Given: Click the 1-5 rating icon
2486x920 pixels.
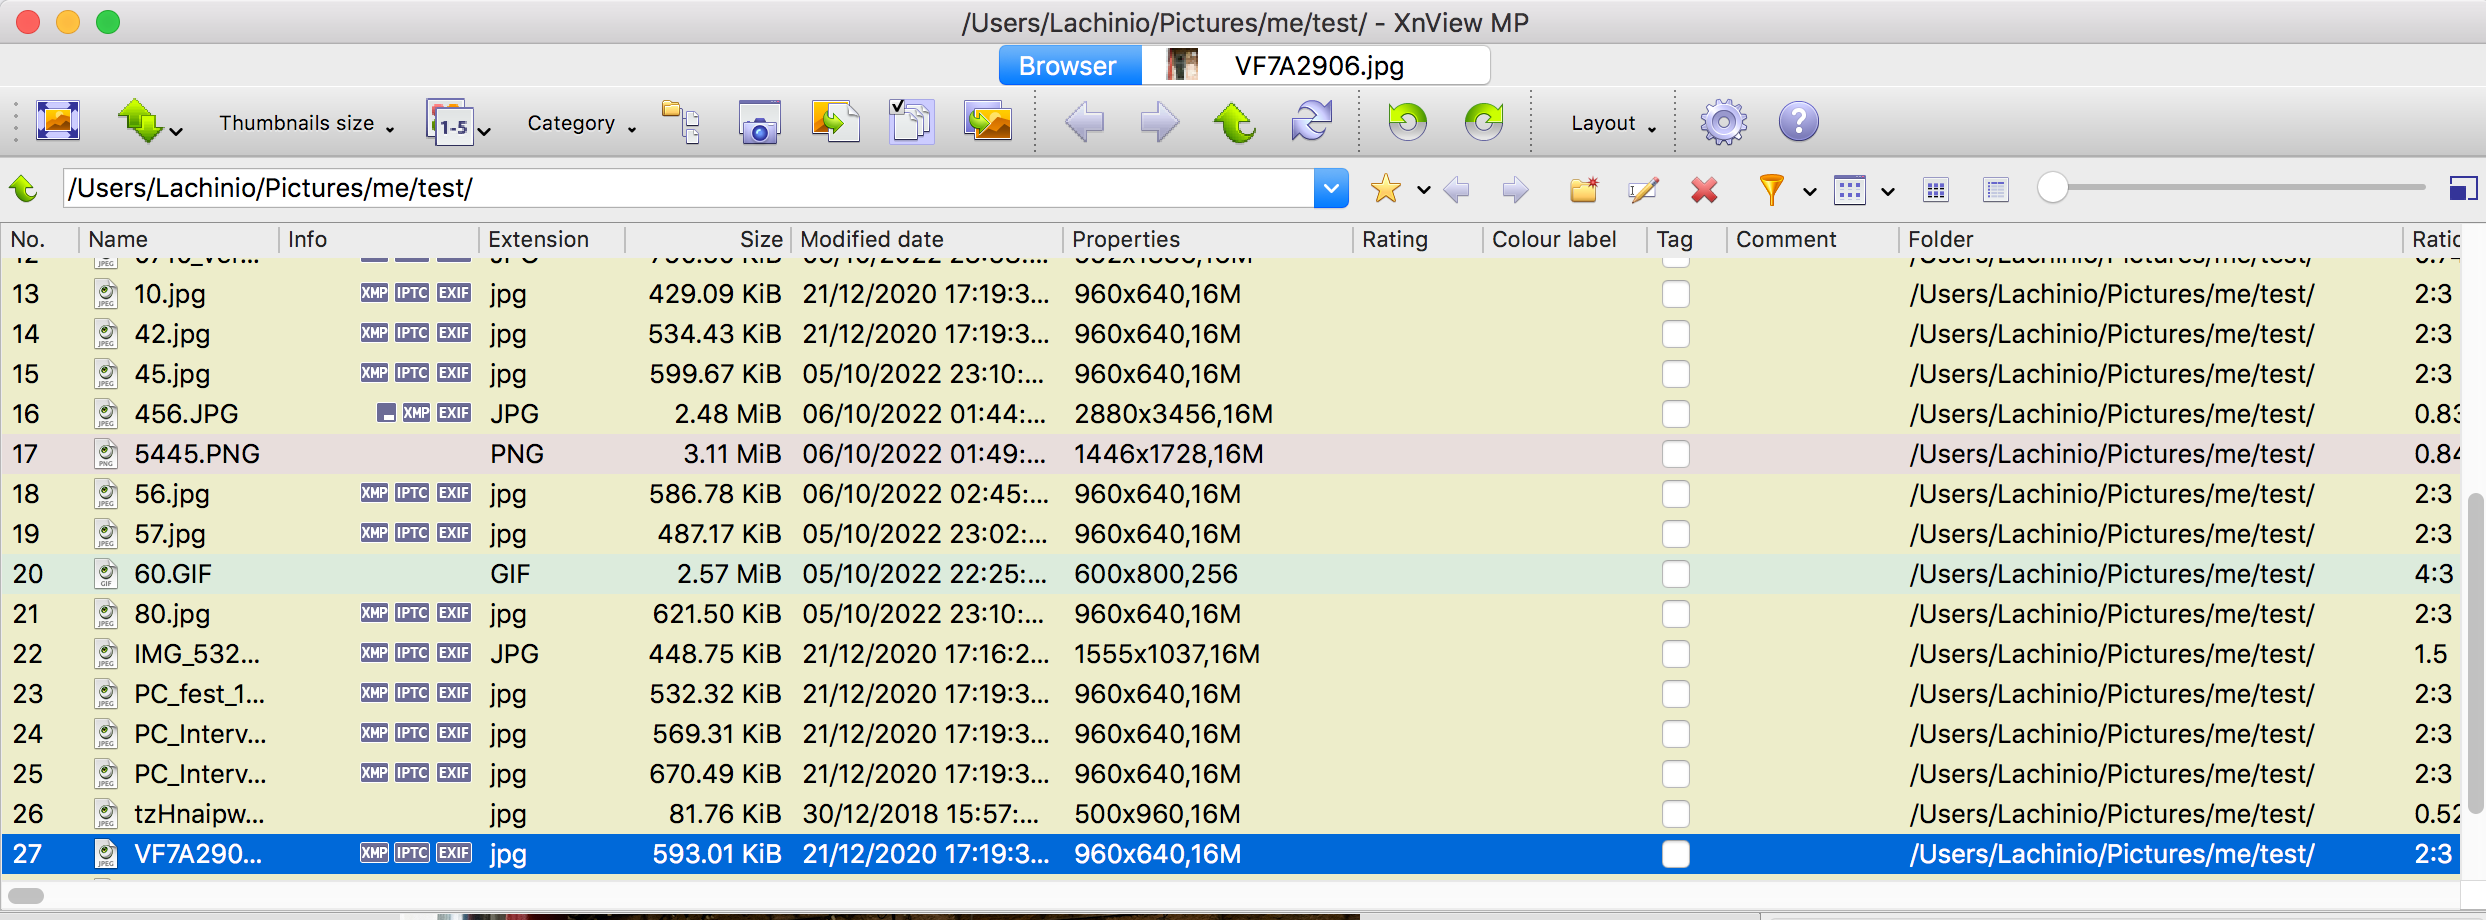Looking at the screenshot, I should click(450, 122).
